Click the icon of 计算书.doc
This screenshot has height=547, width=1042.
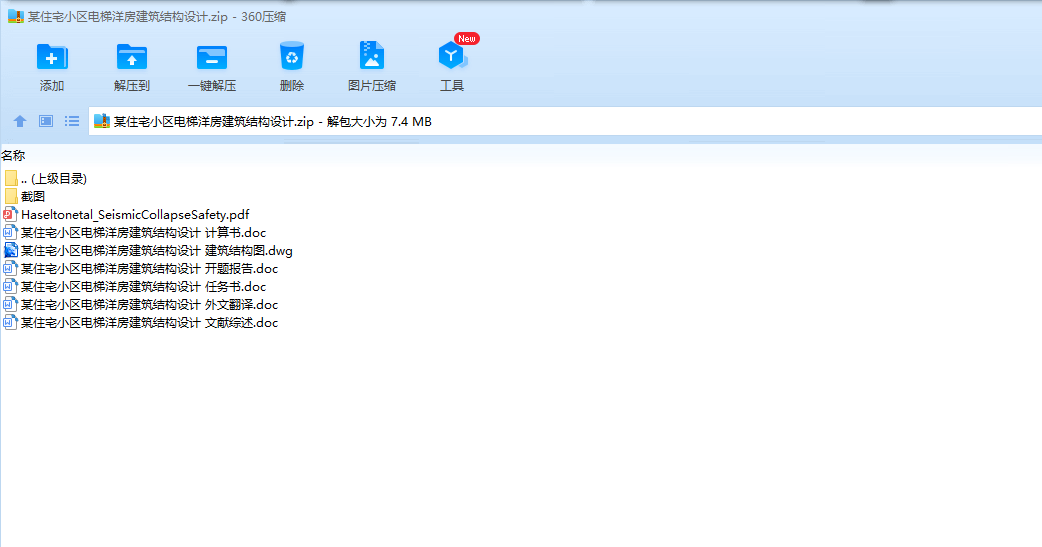point(10,232)
